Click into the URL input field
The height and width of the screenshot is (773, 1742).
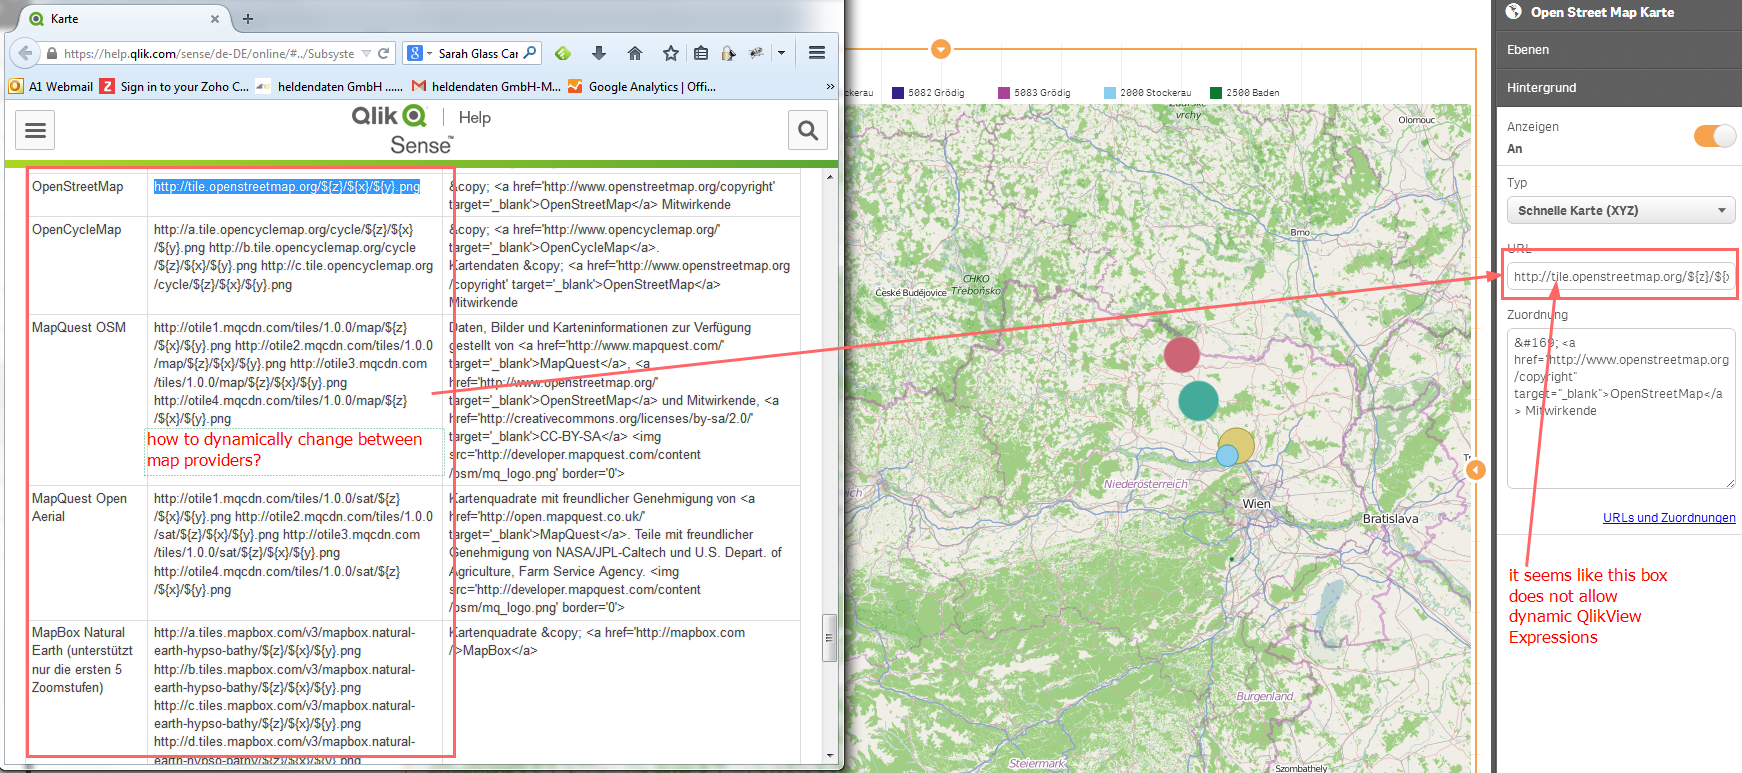pyautogui.click(x=1620, y=277)
